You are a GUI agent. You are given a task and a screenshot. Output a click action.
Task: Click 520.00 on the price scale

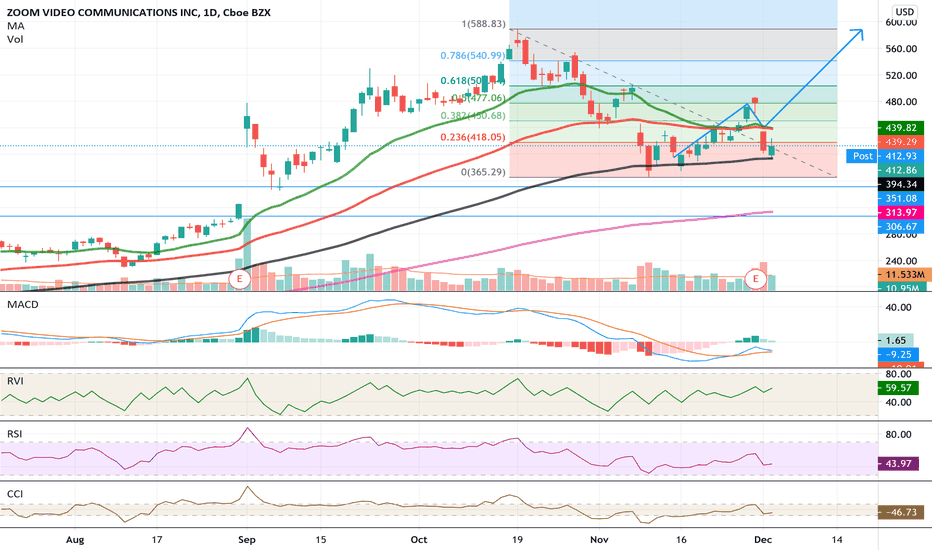coord(901,76)
